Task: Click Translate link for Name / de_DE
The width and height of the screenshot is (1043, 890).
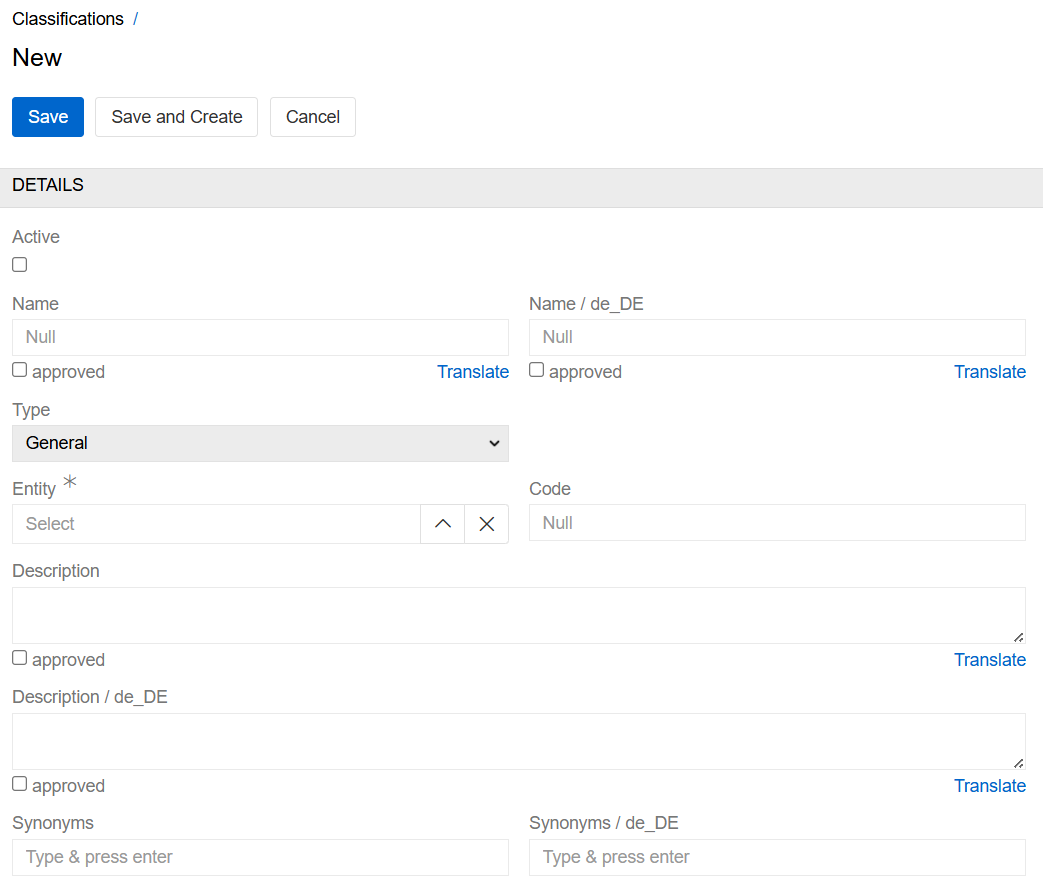Action: click(990, 372)
